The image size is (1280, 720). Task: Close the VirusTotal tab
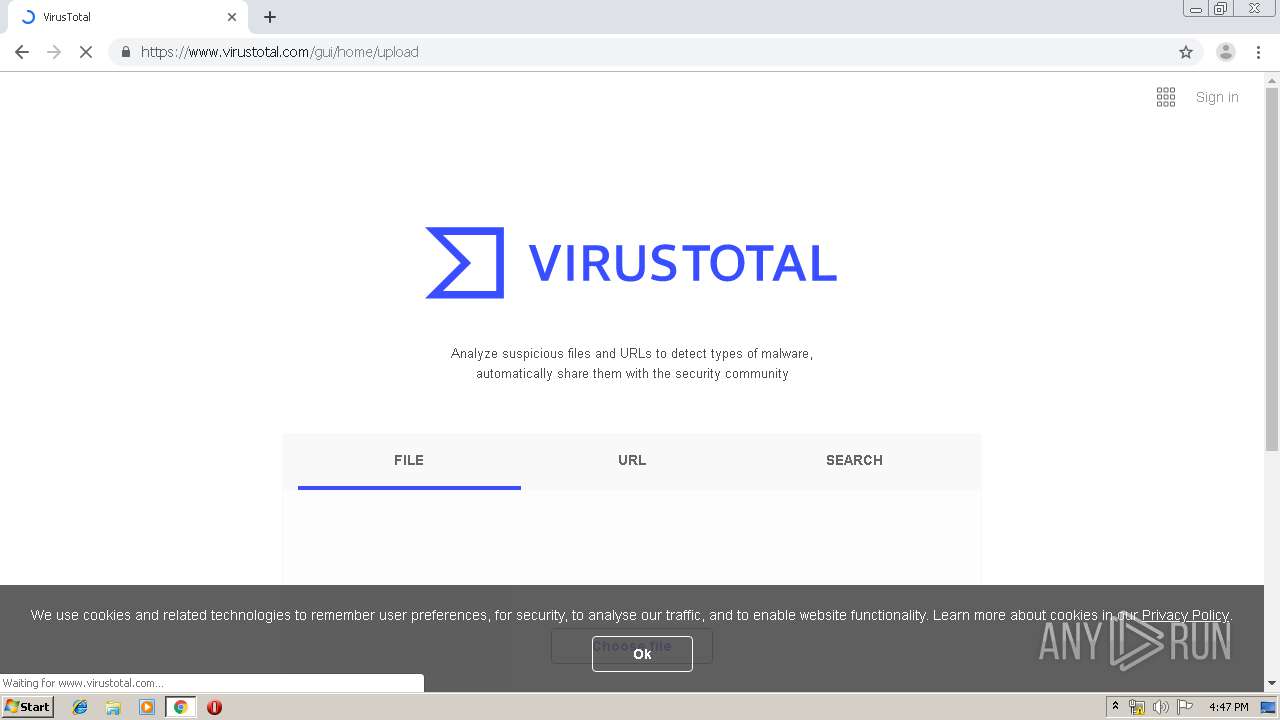[232, 17]
